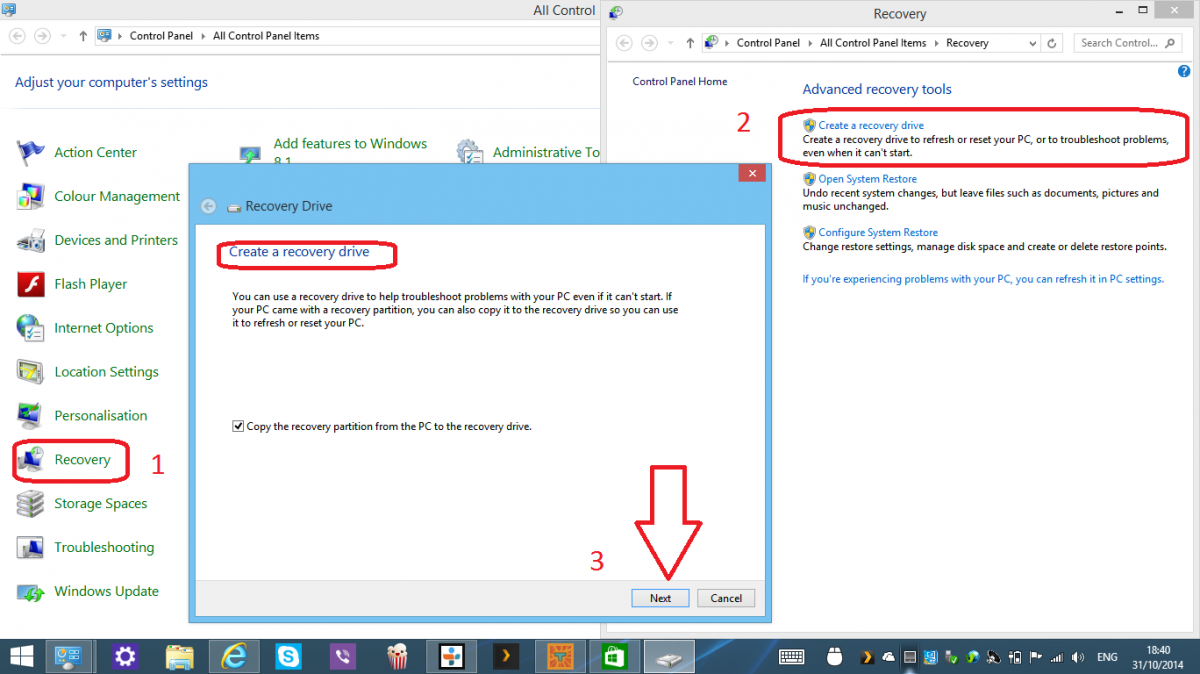
Task: Open Add features to Windows 8.1 link
Action: [x=350, y=152]
